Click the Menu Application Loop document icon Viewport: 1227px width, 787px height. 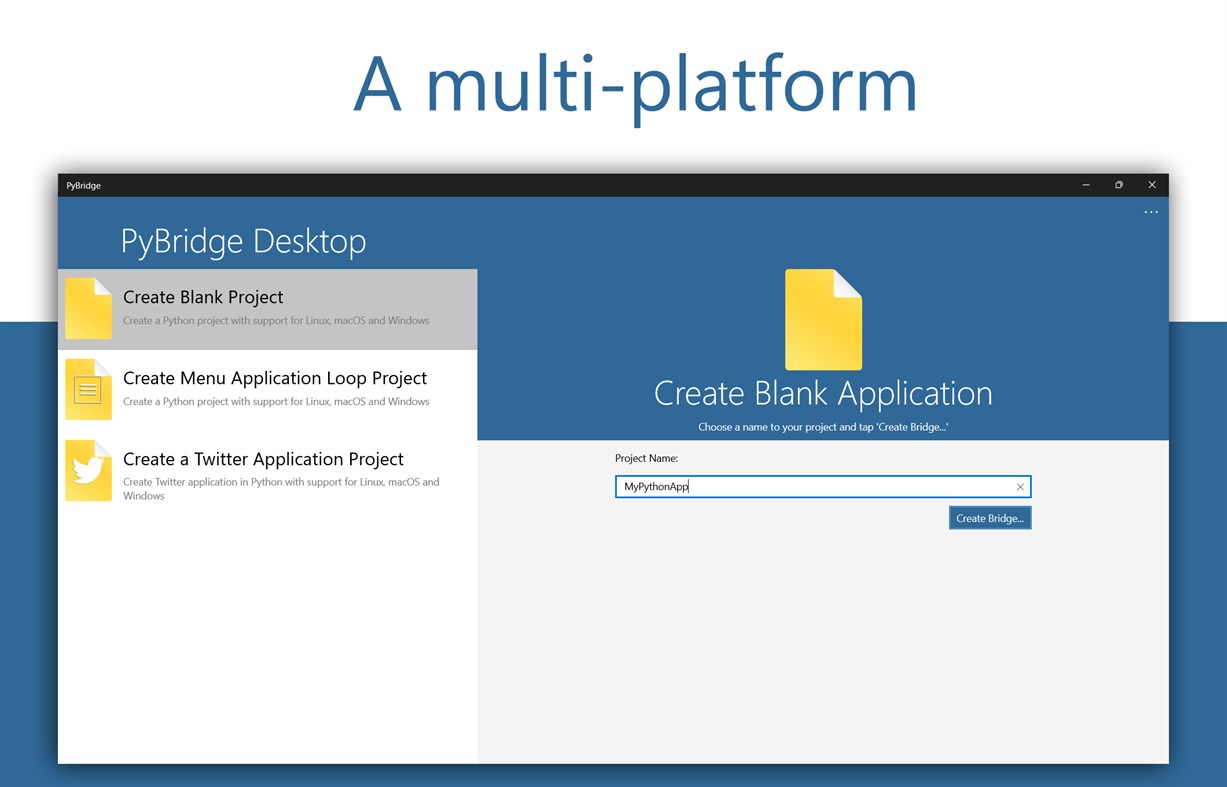click(88, 390)
